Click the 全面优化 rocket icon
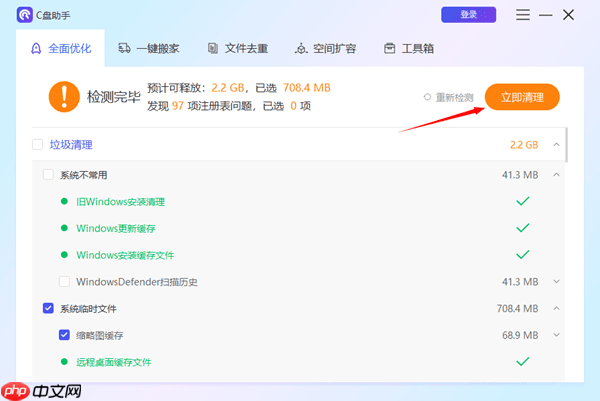This screenshot has height=401, width=600. coord(37,48)
